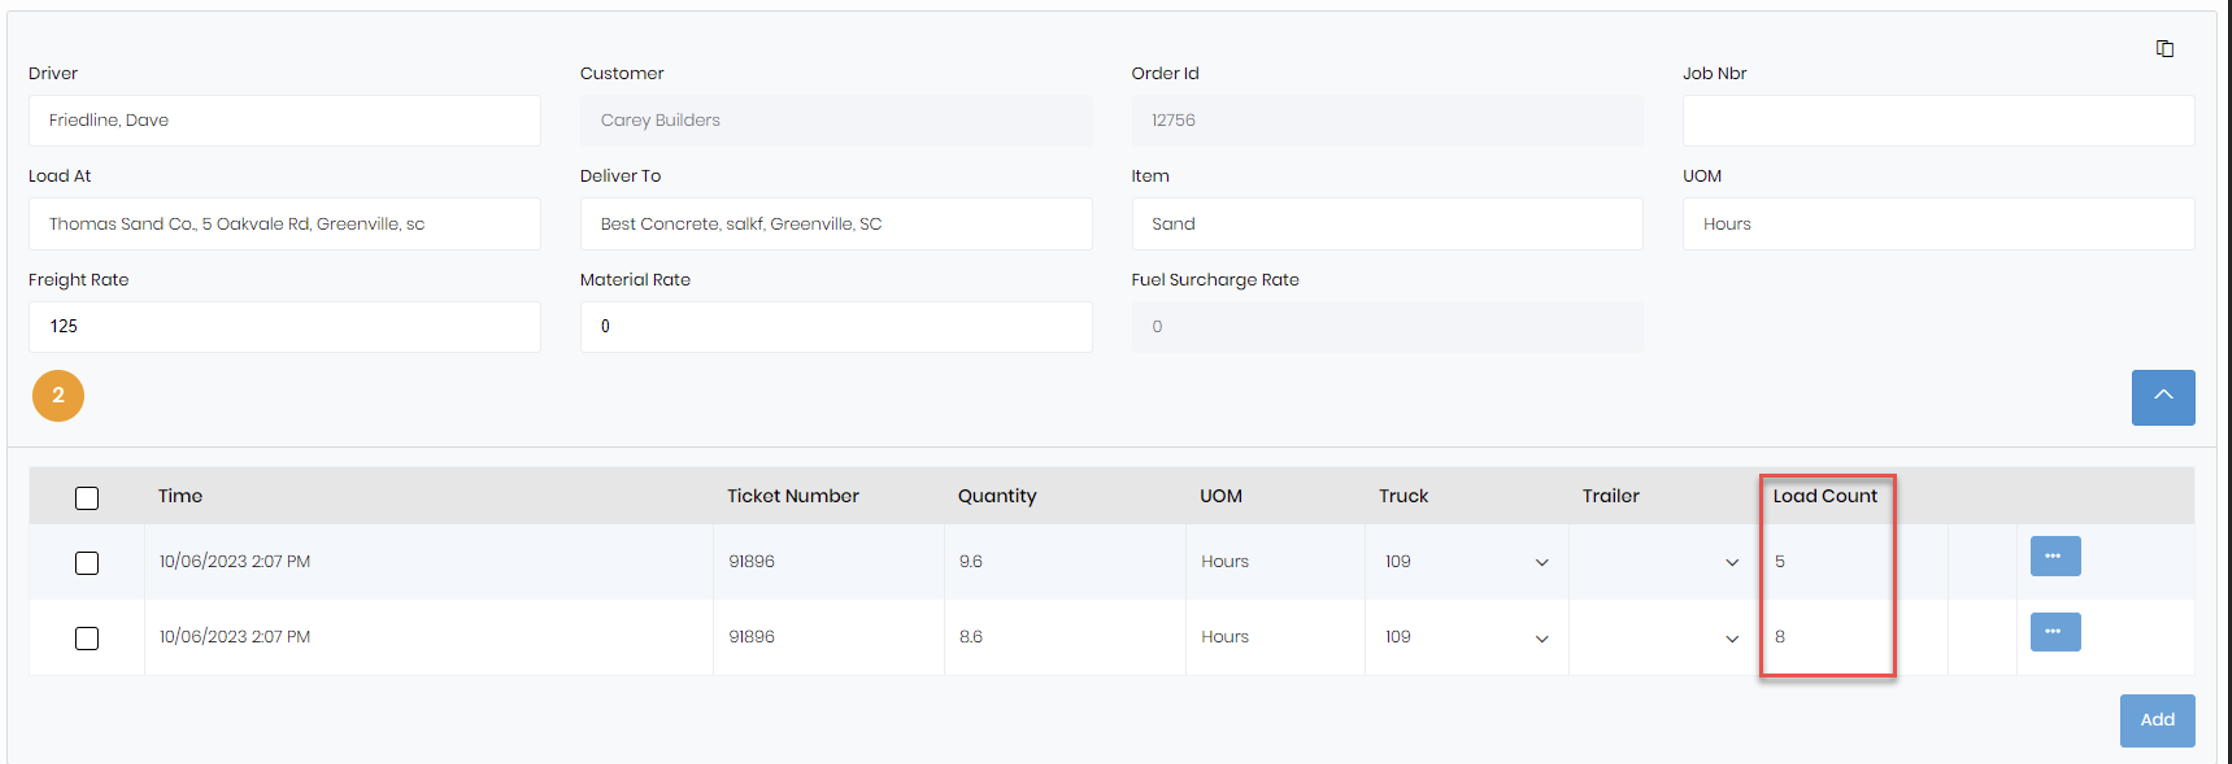Click the empty Job Nbr input field

(1938, 120)
